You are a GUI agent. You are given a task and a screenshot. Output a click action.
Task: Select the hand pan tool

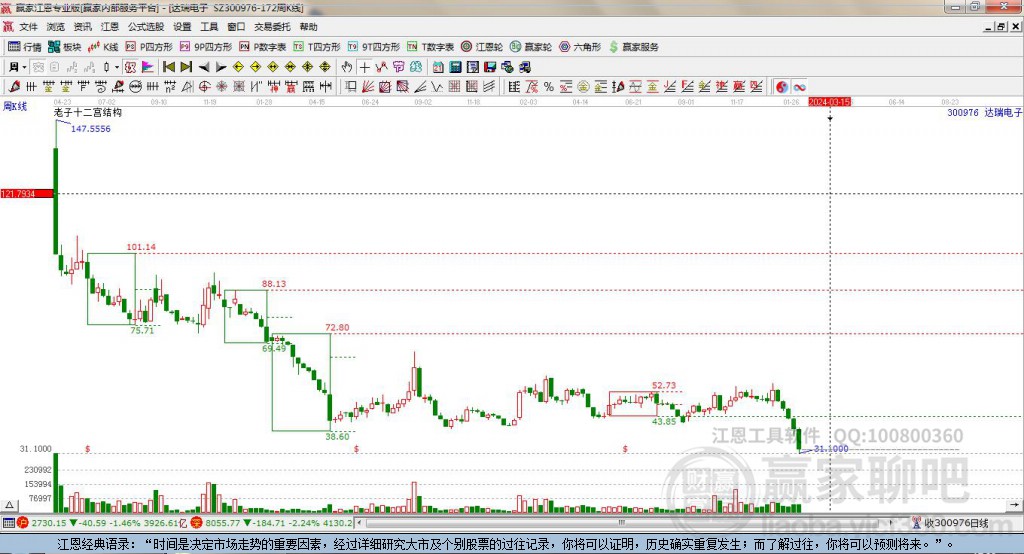click(347, 67)
